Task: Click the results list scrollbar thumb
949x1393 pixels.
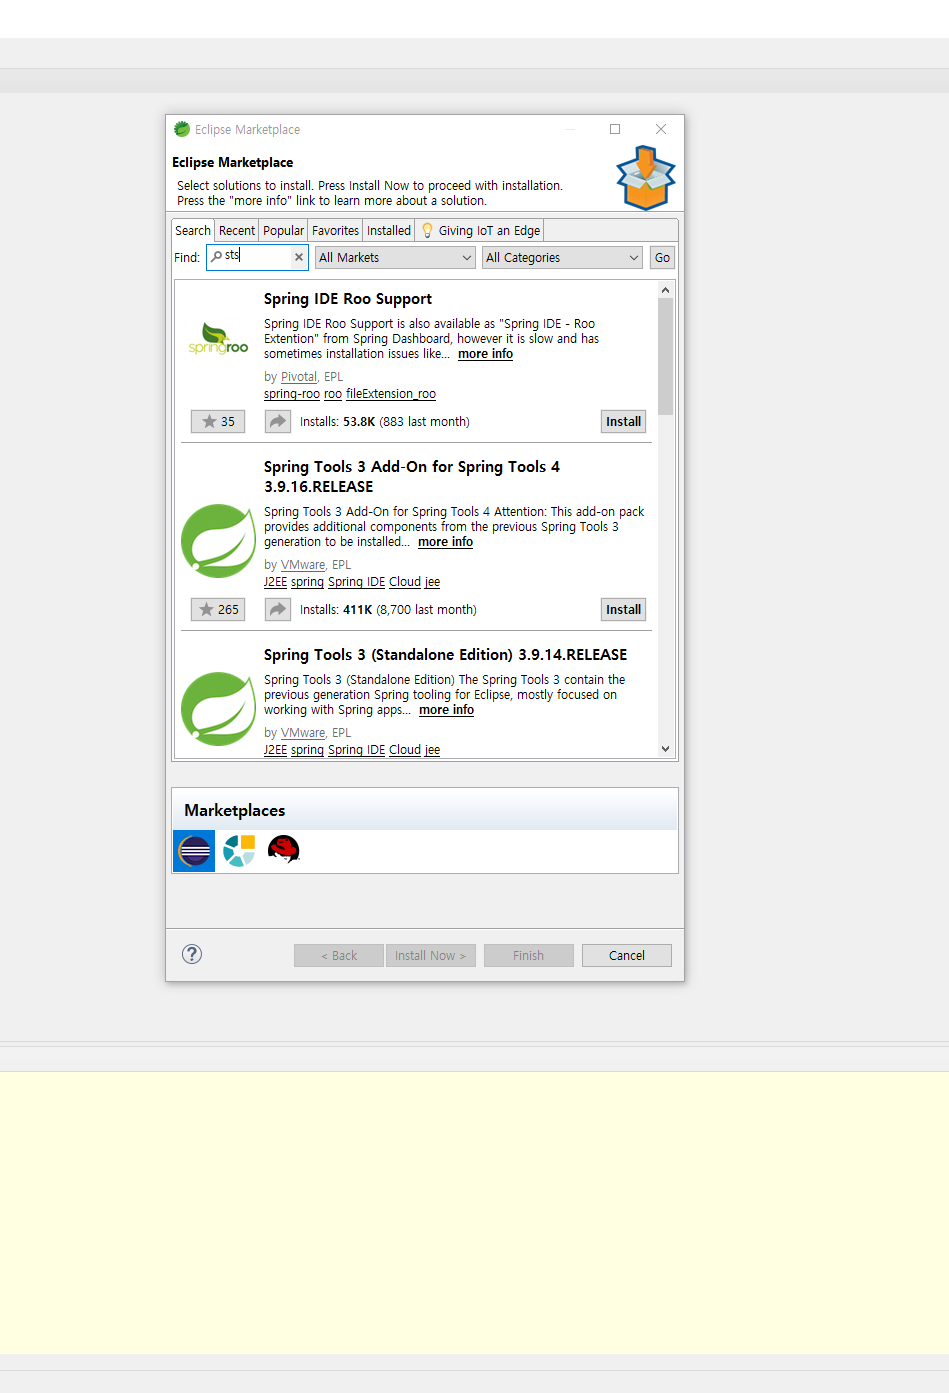Action: (665, 356)
